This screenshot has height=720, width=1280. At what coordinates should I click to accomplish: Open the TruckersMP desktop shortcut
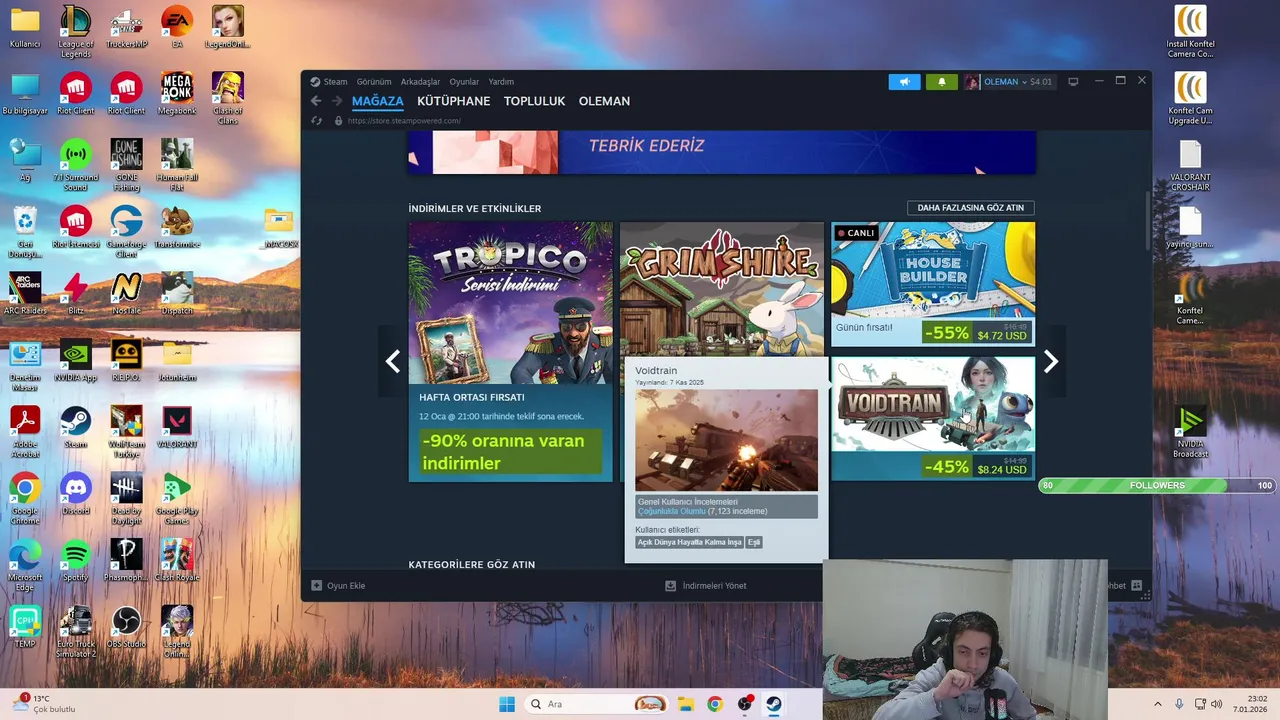click(126, 27)
